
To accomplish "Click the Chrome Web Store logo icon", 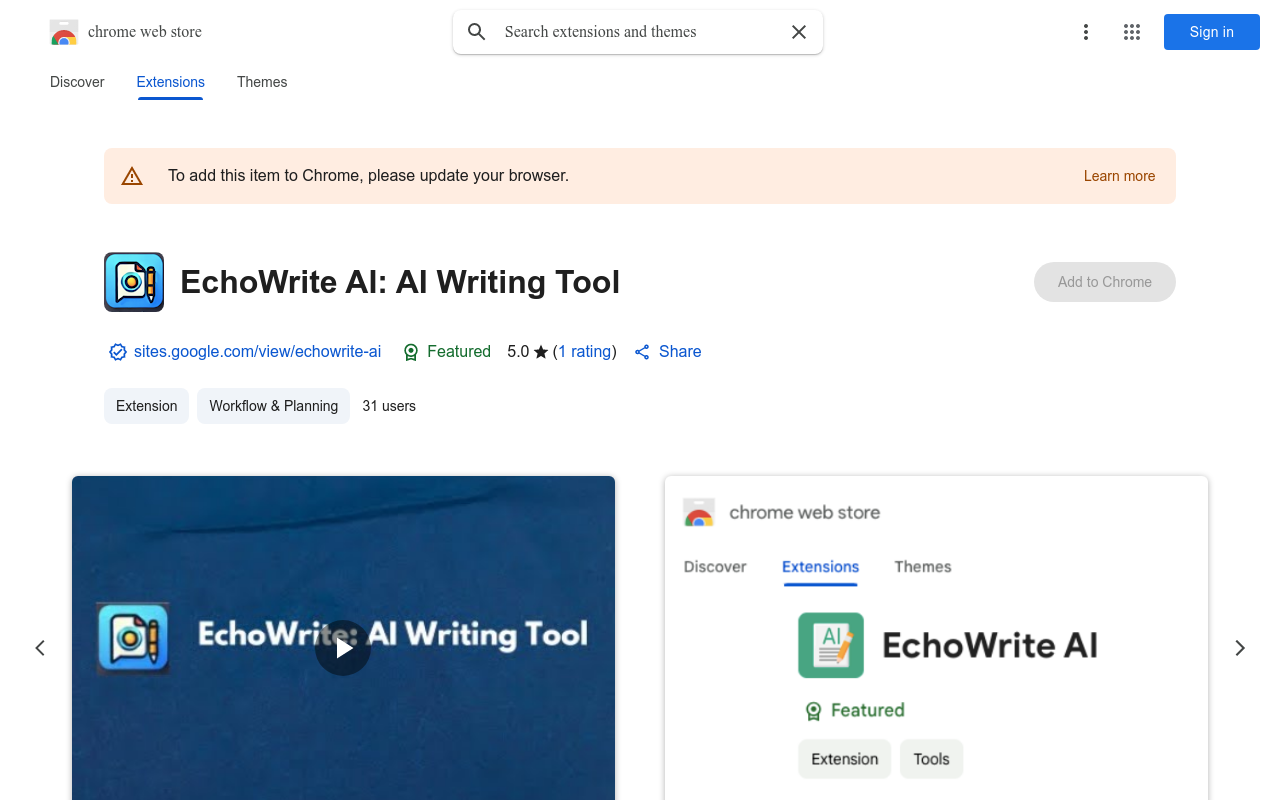I will 64,32.
